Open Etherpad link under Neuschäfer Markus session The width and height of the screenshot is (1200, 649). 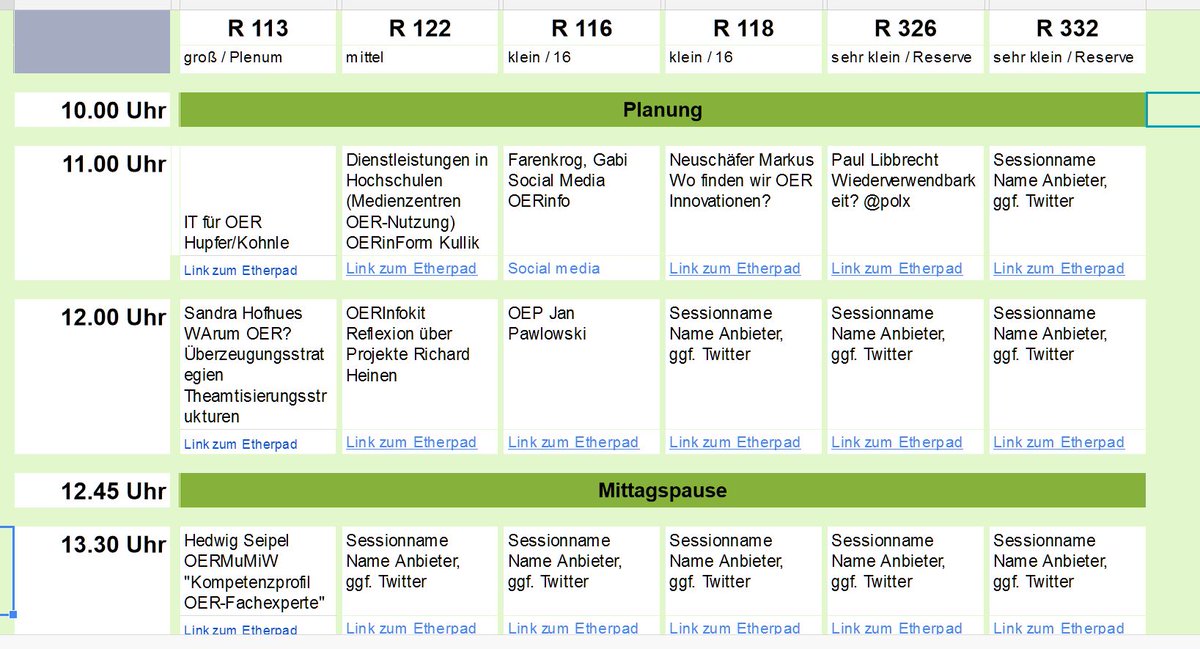pyautogui.click(x=735, y=268)
